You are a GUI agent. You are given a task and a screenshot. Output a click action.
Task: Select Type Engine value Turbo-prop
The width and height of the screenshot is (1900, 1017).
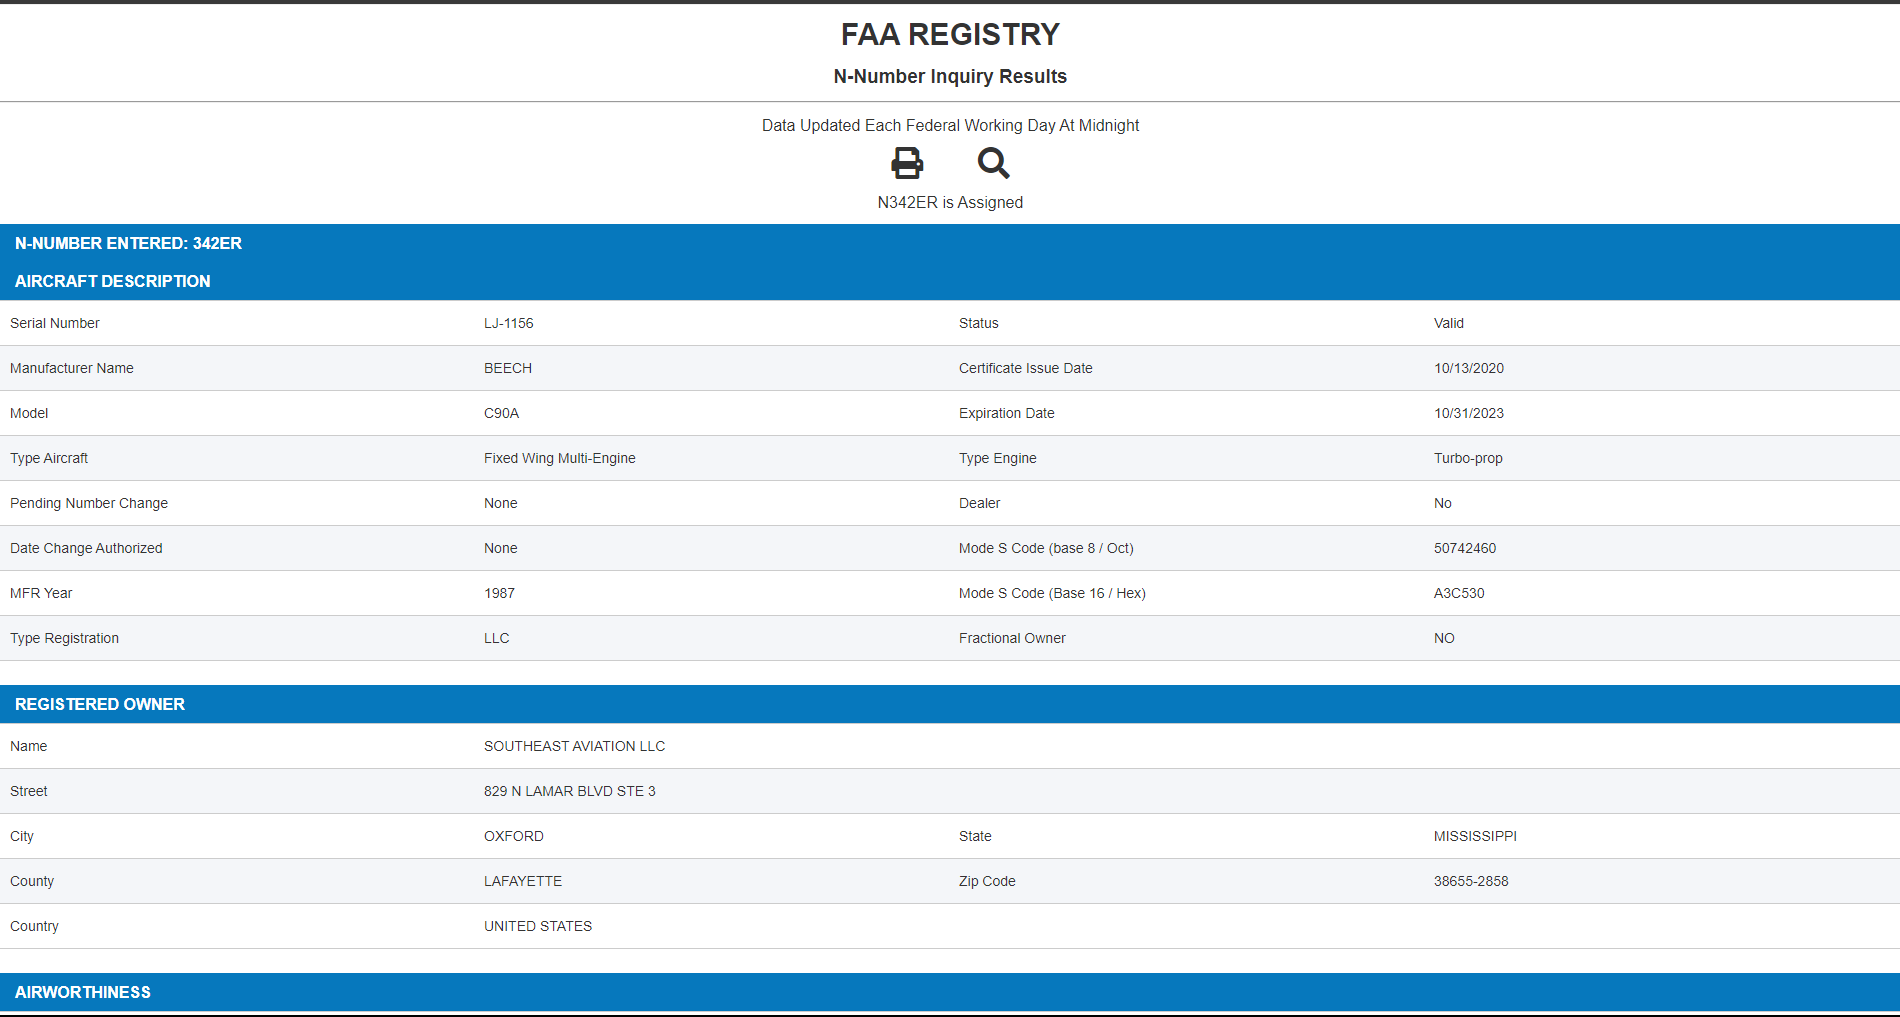[1468, 458]
